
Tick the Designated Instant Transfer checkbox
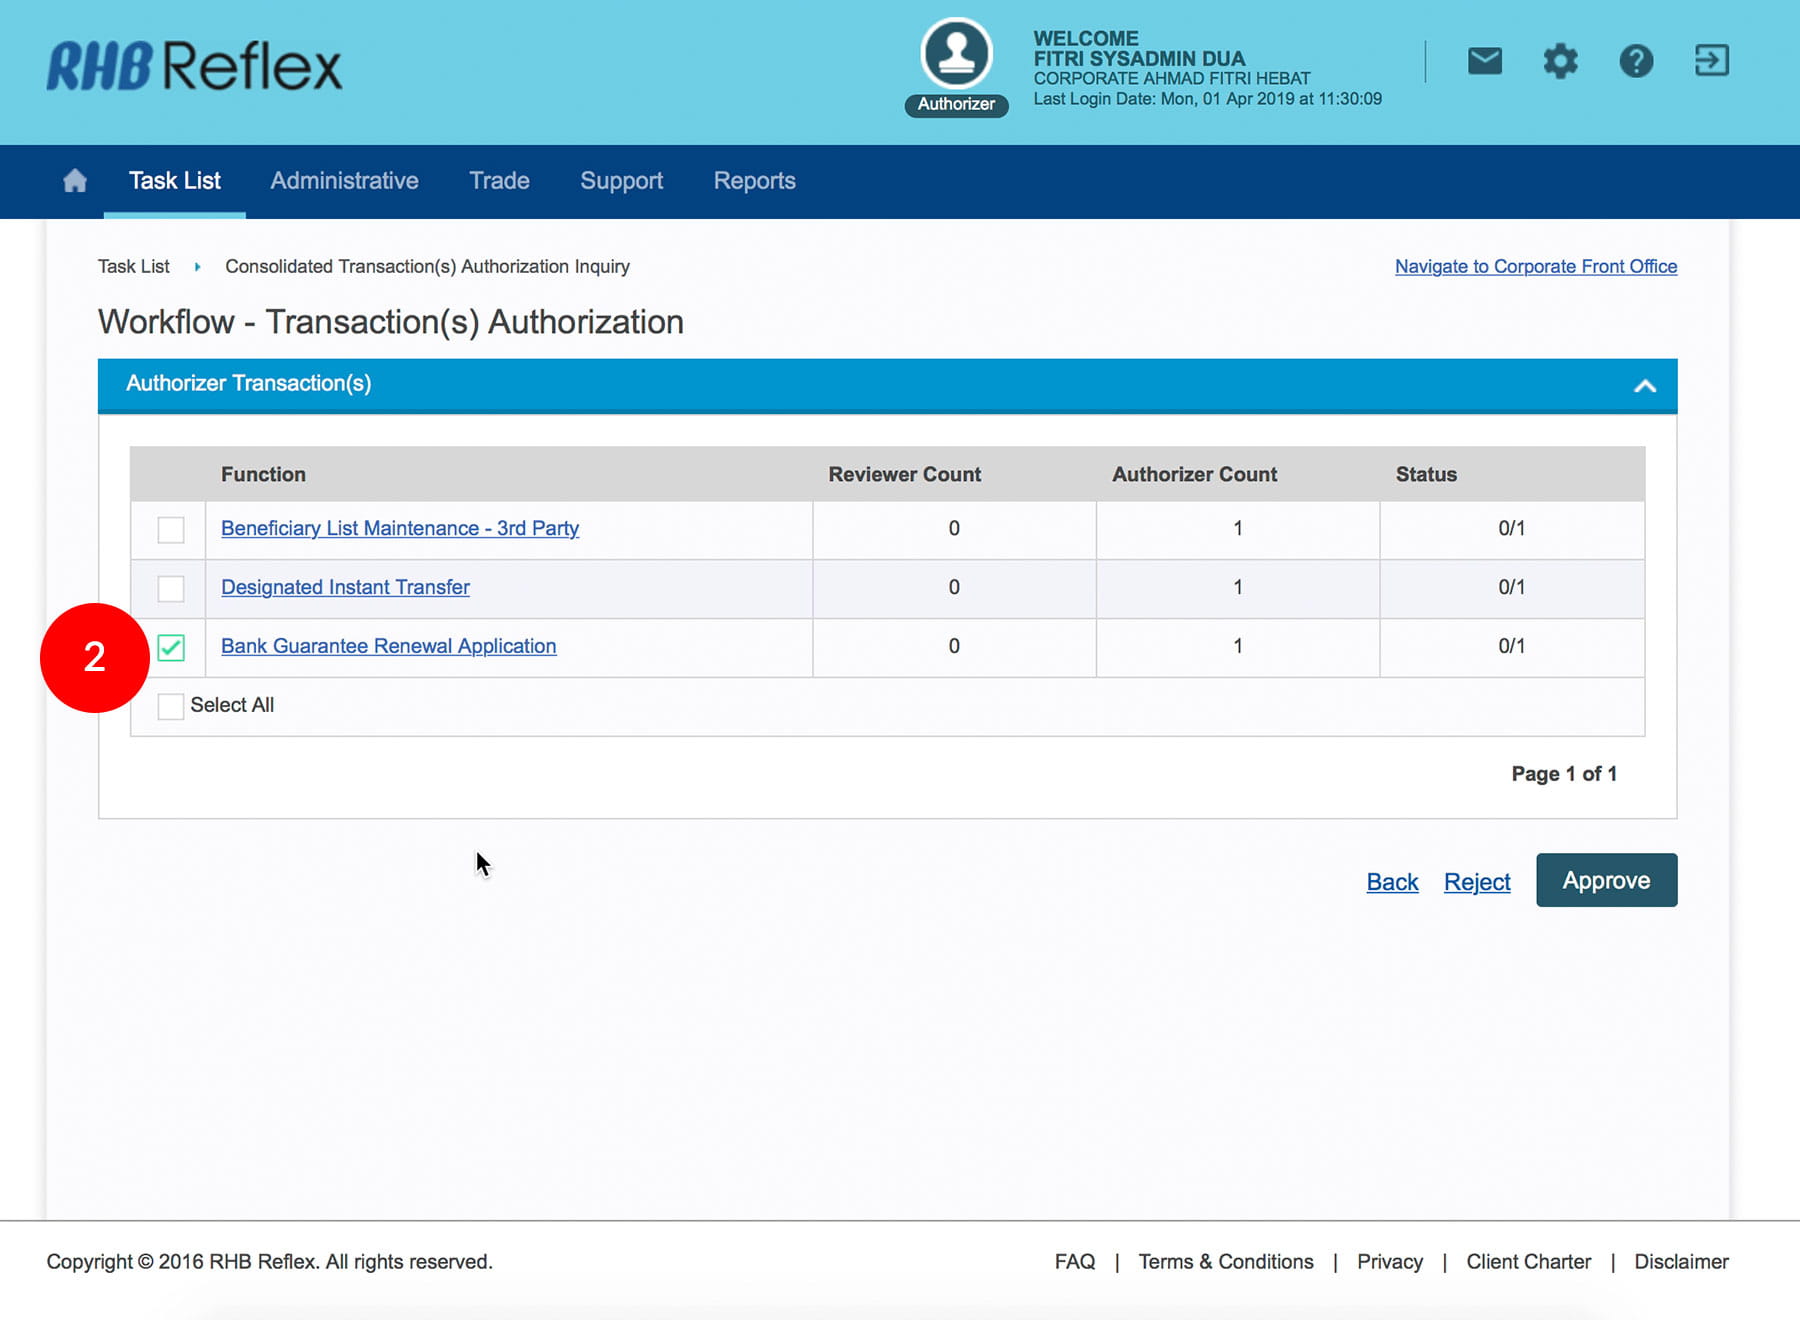coord(171,588)
